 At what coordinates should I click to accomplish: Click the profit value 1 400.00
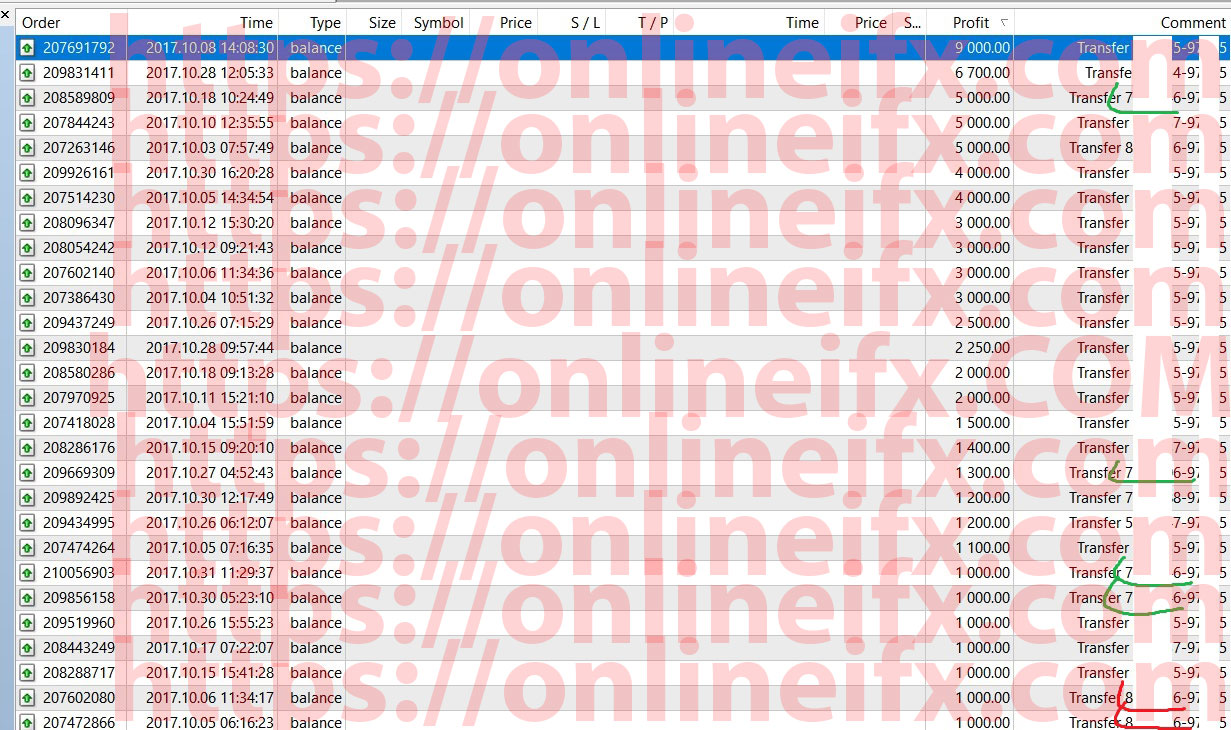tap(982, 448)
